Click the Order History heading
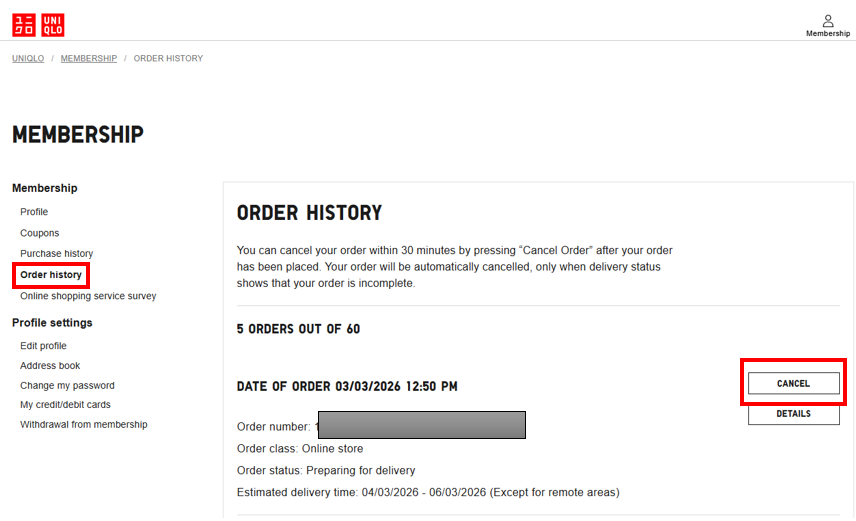 tap(309, 213)
